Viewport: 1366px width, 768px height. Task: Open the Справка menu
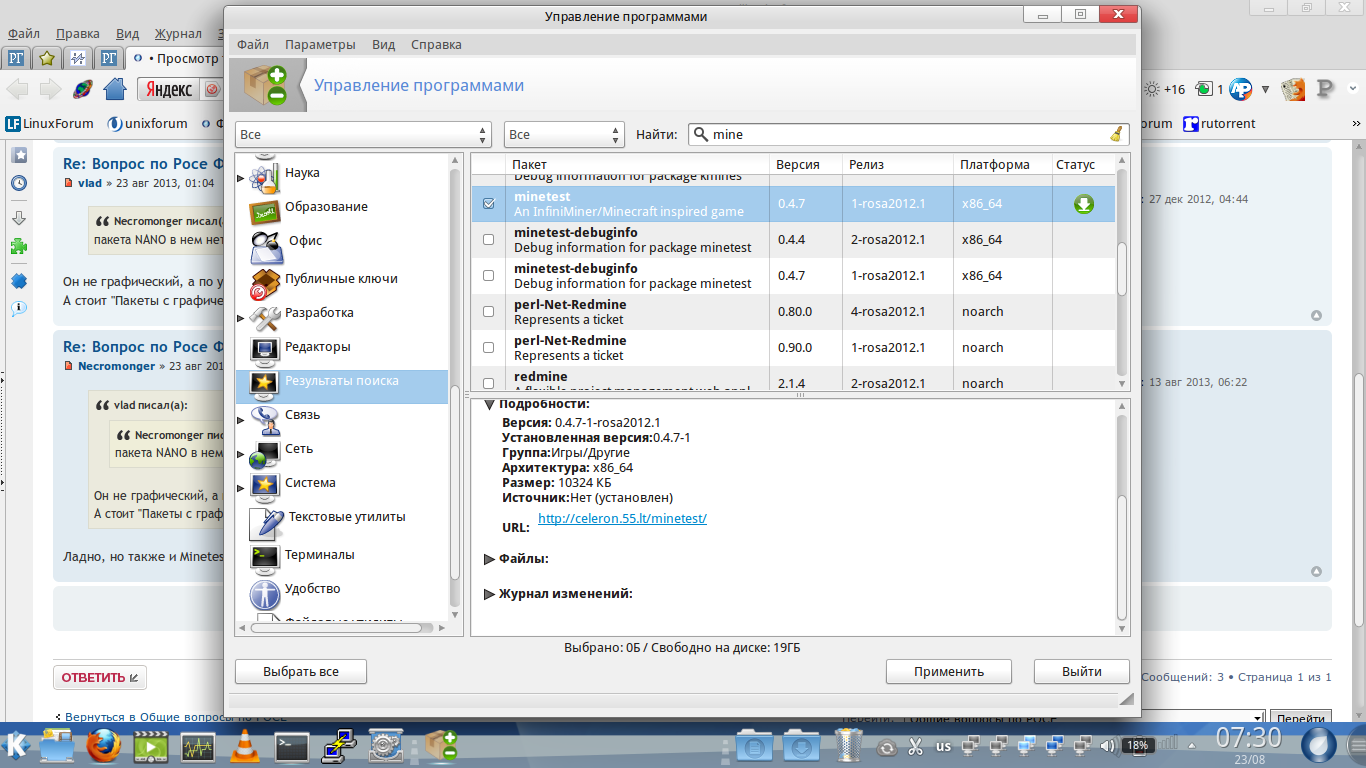point(436,45)
